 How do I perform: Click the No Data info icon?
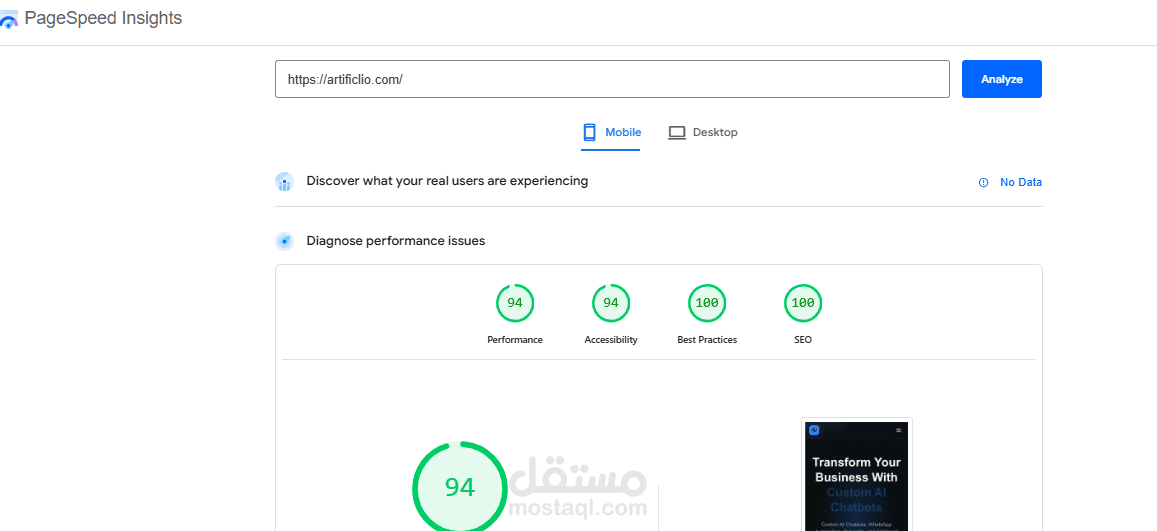pos(983,183)
